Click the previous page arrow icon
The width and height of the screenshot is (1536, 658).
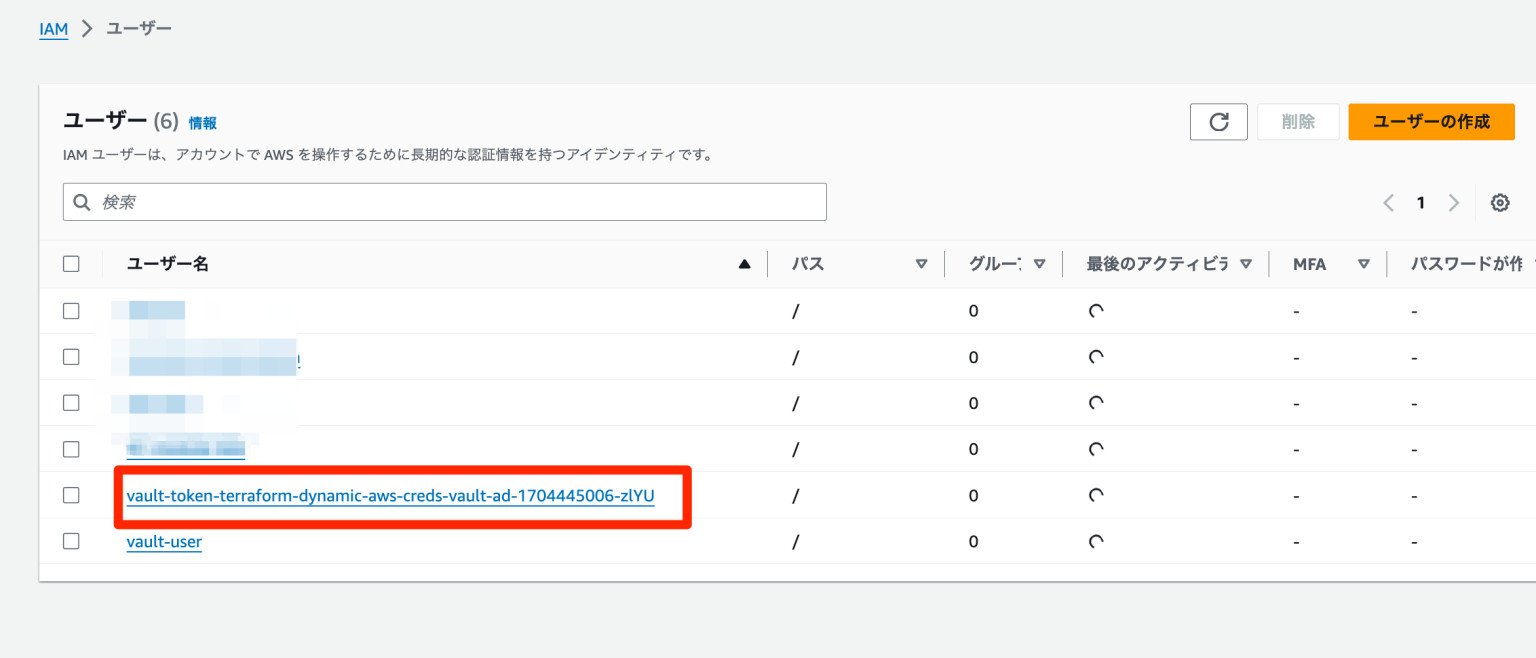[x=1388, y=202]
